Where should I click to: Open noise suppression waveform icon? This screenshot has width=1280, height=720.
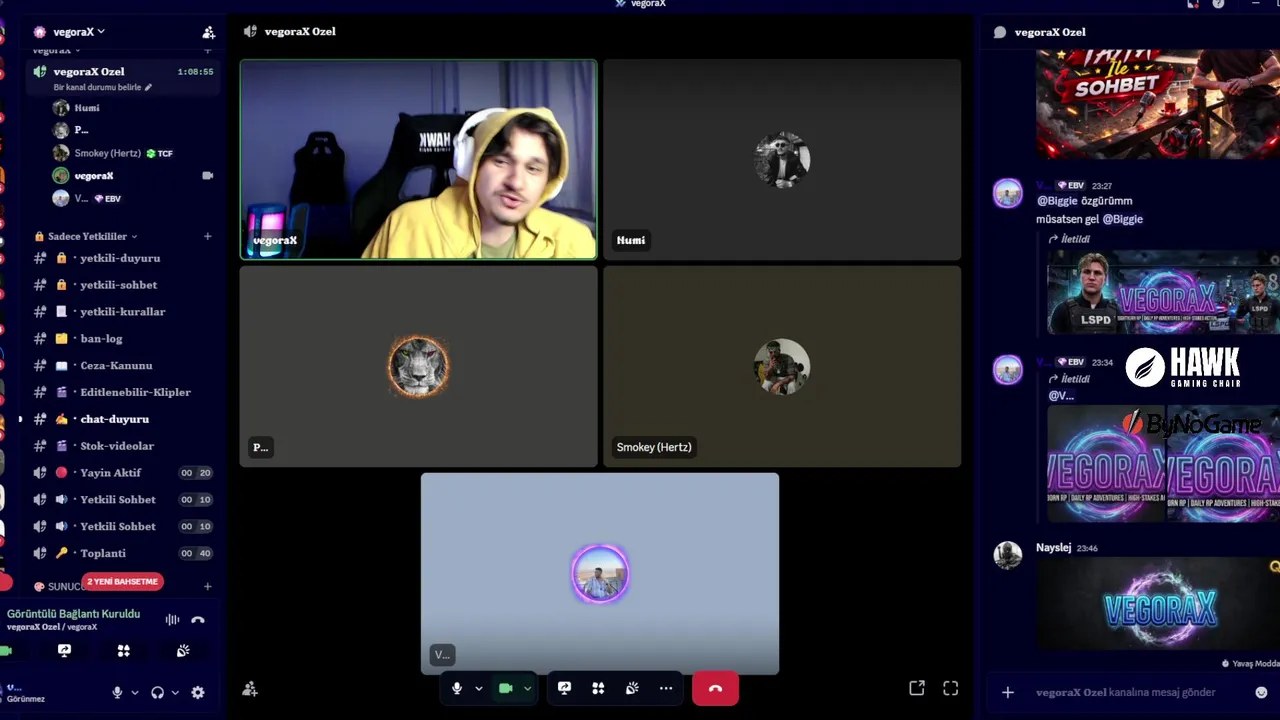[x=172, y=620]
